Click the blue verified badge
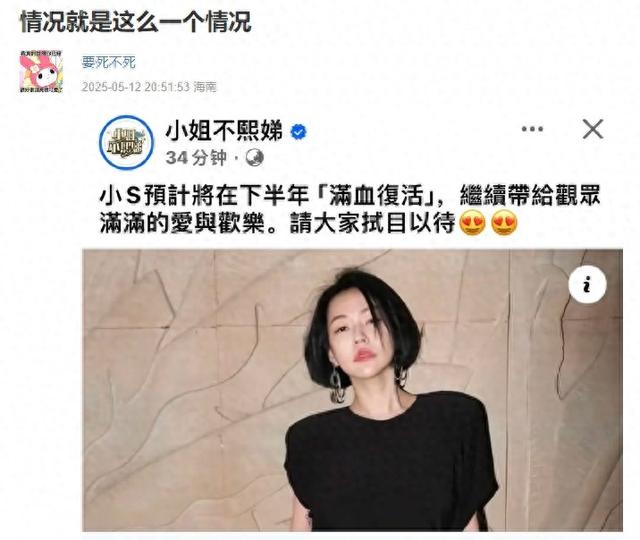This screenshot has height=540, width=640. (x=299, y=132)
